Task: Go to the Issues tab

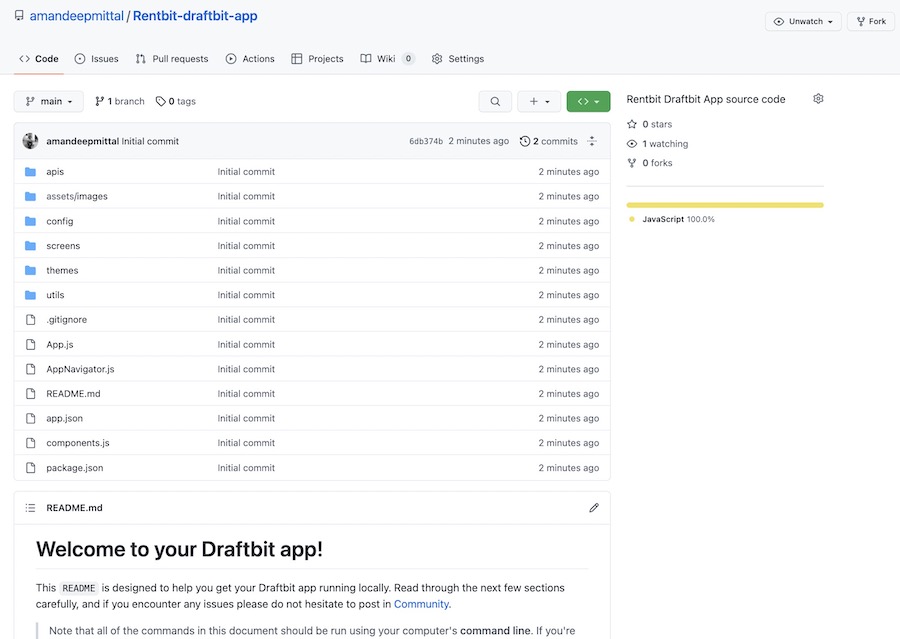Action: point(96,59)
